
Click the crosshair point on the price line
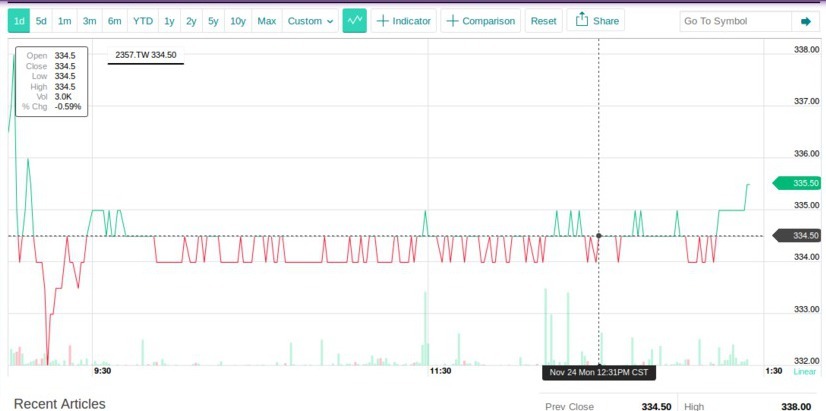[x=599, y=236]
